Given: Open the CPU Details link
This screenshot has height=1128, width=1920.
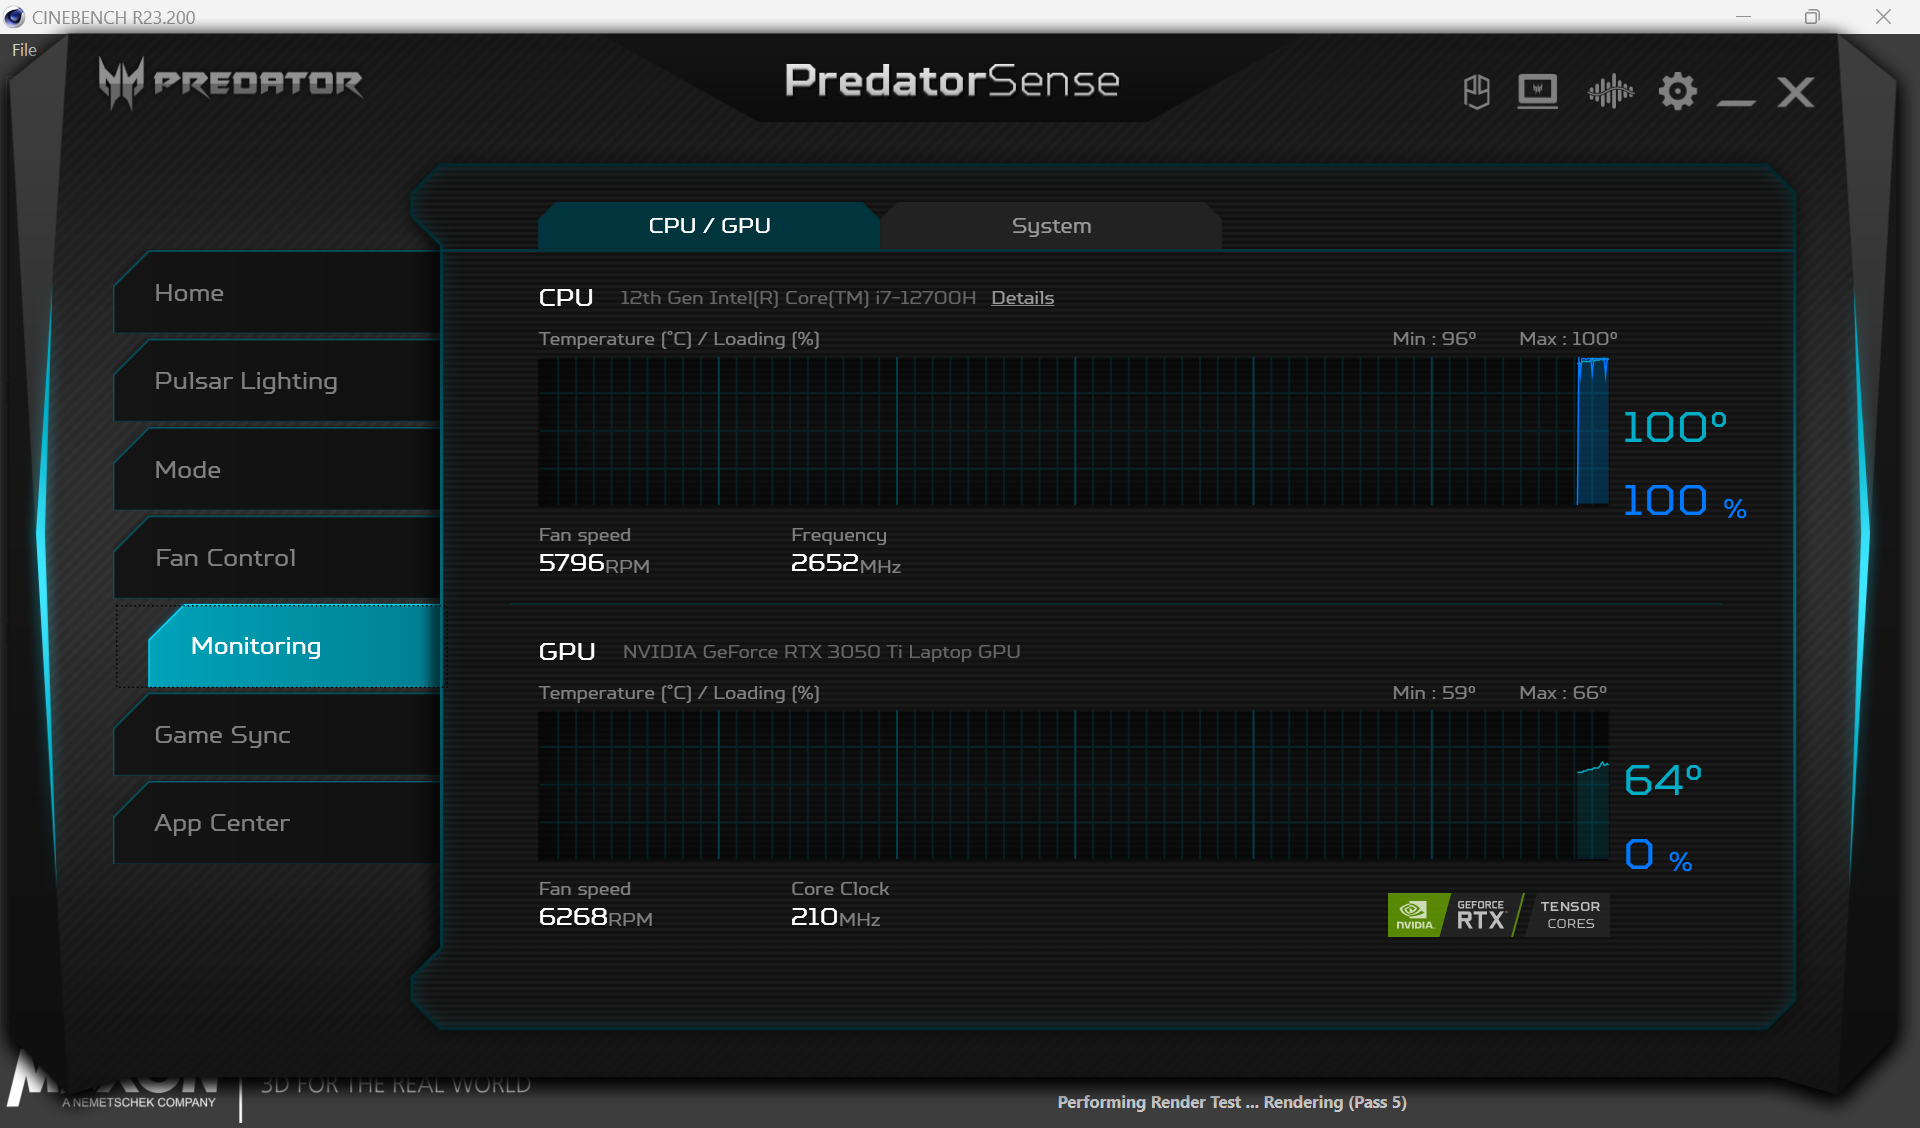Looking at the screenshot, I should 1022,298.
